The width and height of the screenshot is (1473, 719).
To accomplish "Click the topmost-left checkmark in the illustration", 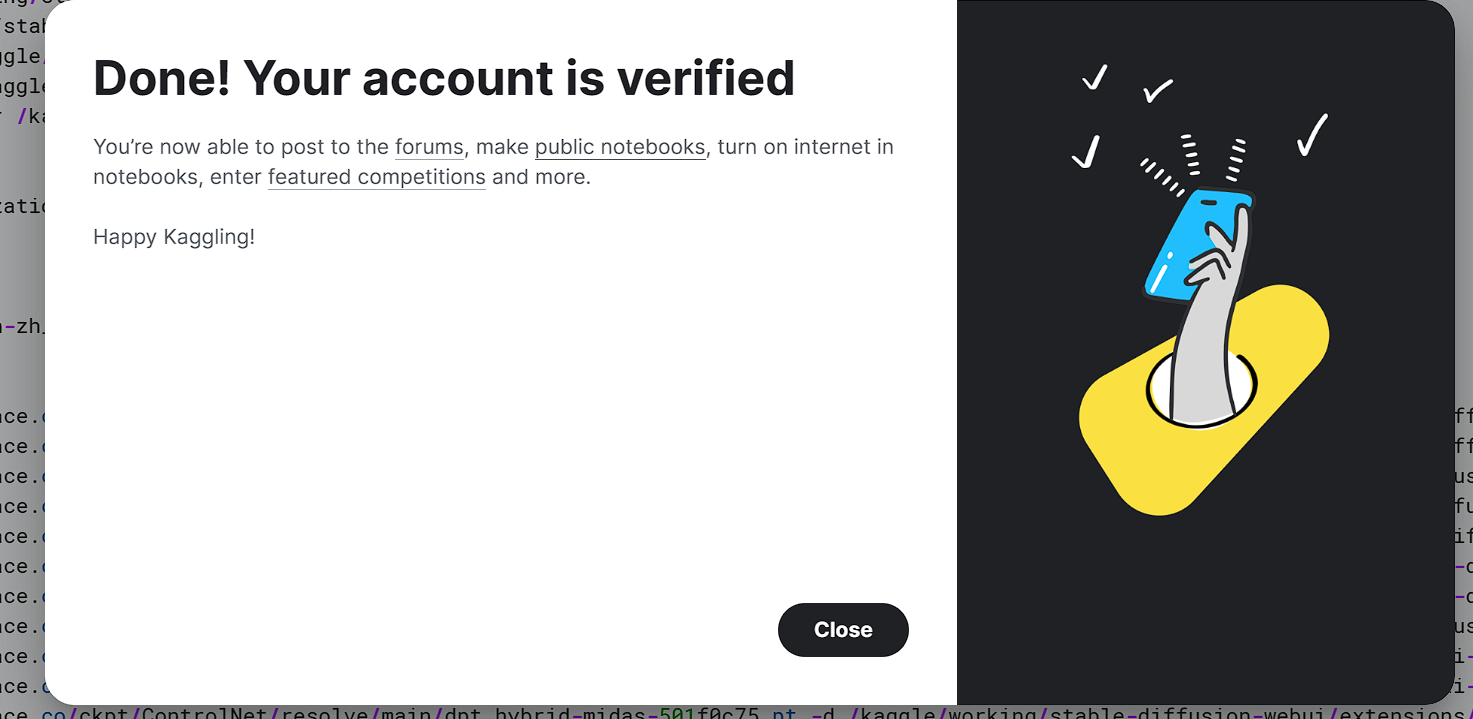I will (1095, 77).
